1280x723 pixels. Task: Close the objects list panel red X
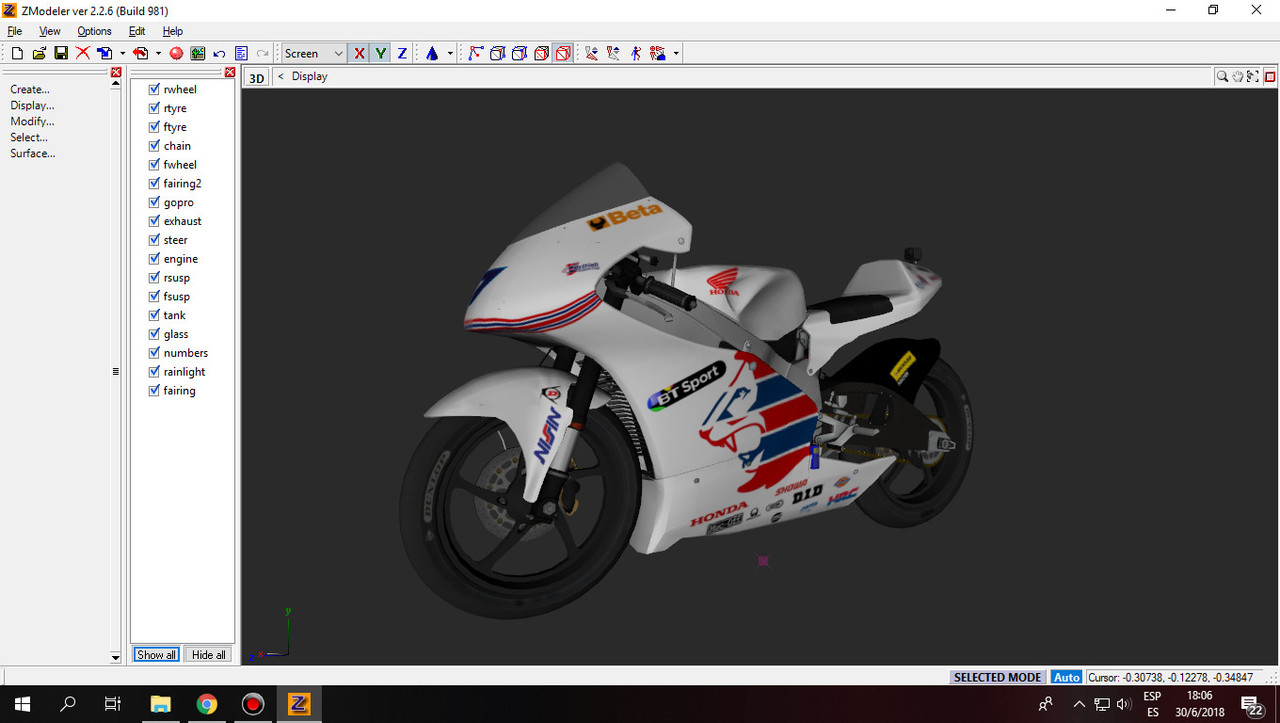tap(230, 72)
